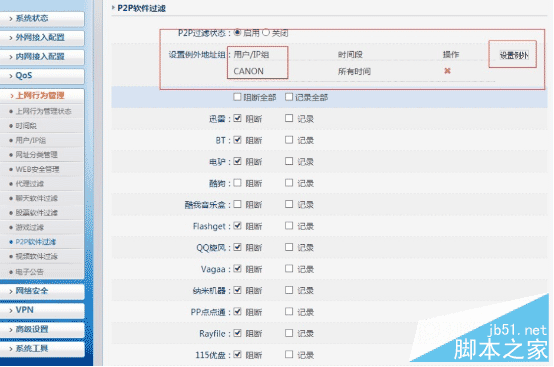This screenshot has height=367, width=554.
Task: Open 游戏过滤 page
Action: [30, 227]
